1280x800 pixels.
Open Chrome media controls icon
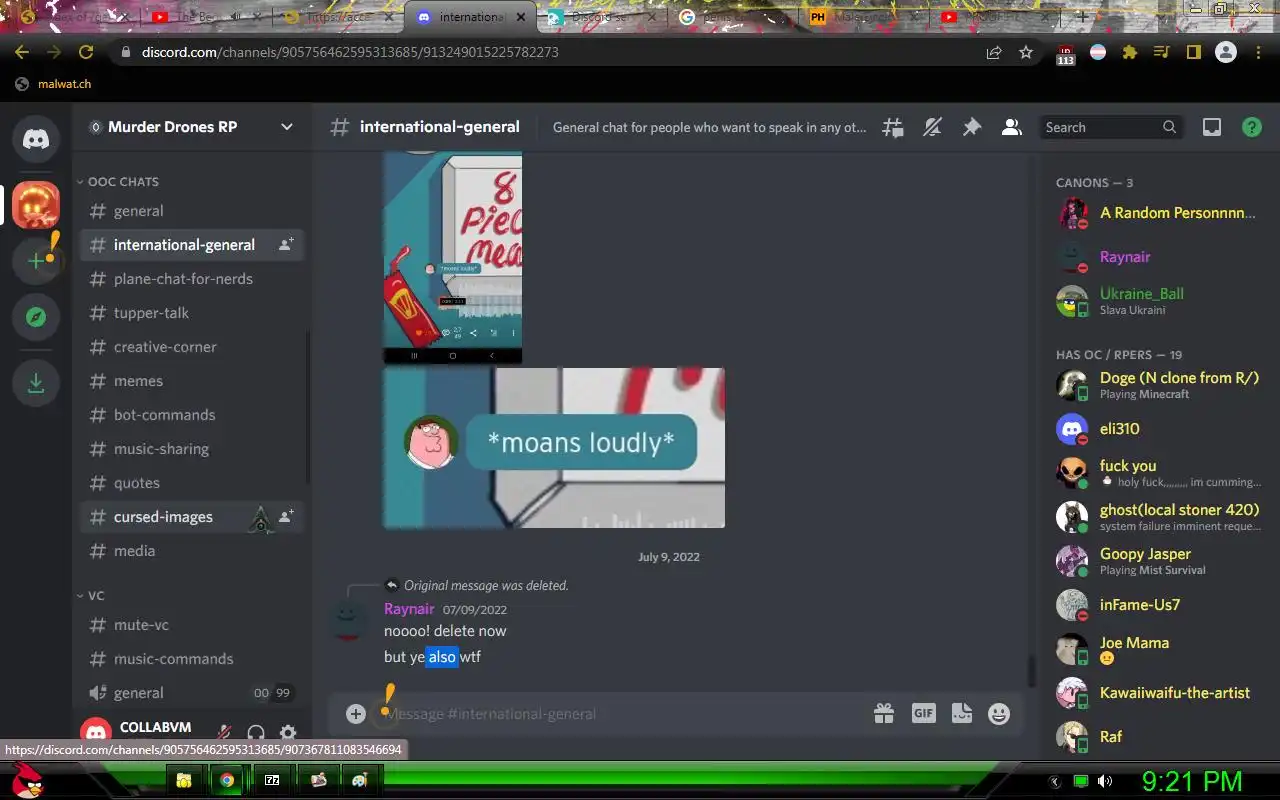pos(1161,52)
